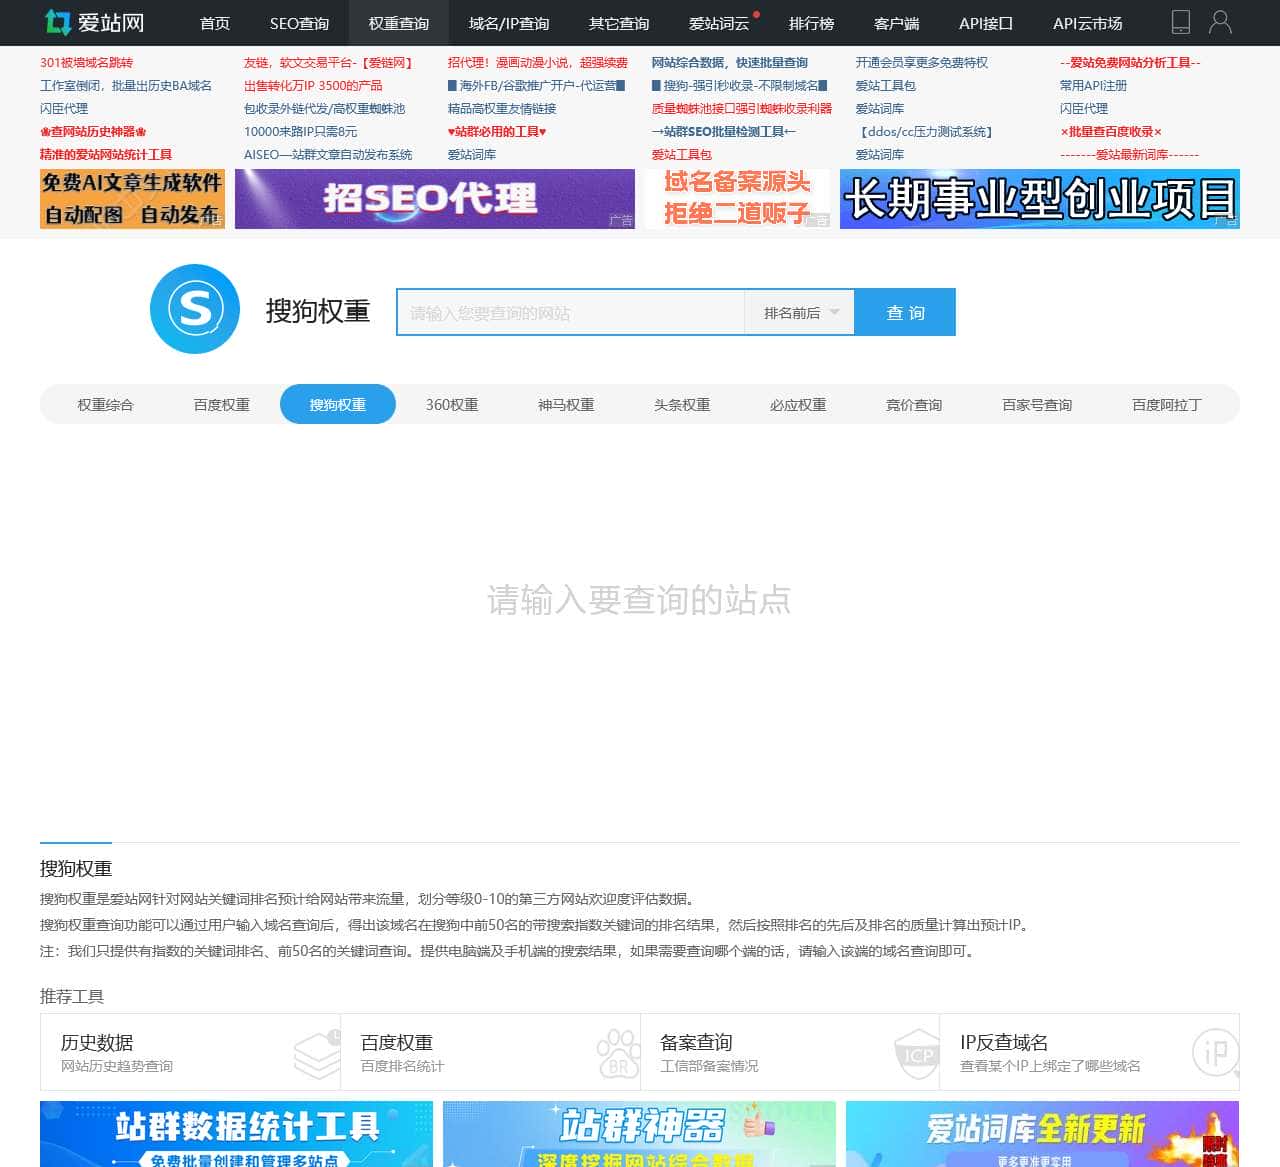Click the 历史数据 stack icon
The height and width of the screenshot is (1167, 1280).
coord(317,1054)
